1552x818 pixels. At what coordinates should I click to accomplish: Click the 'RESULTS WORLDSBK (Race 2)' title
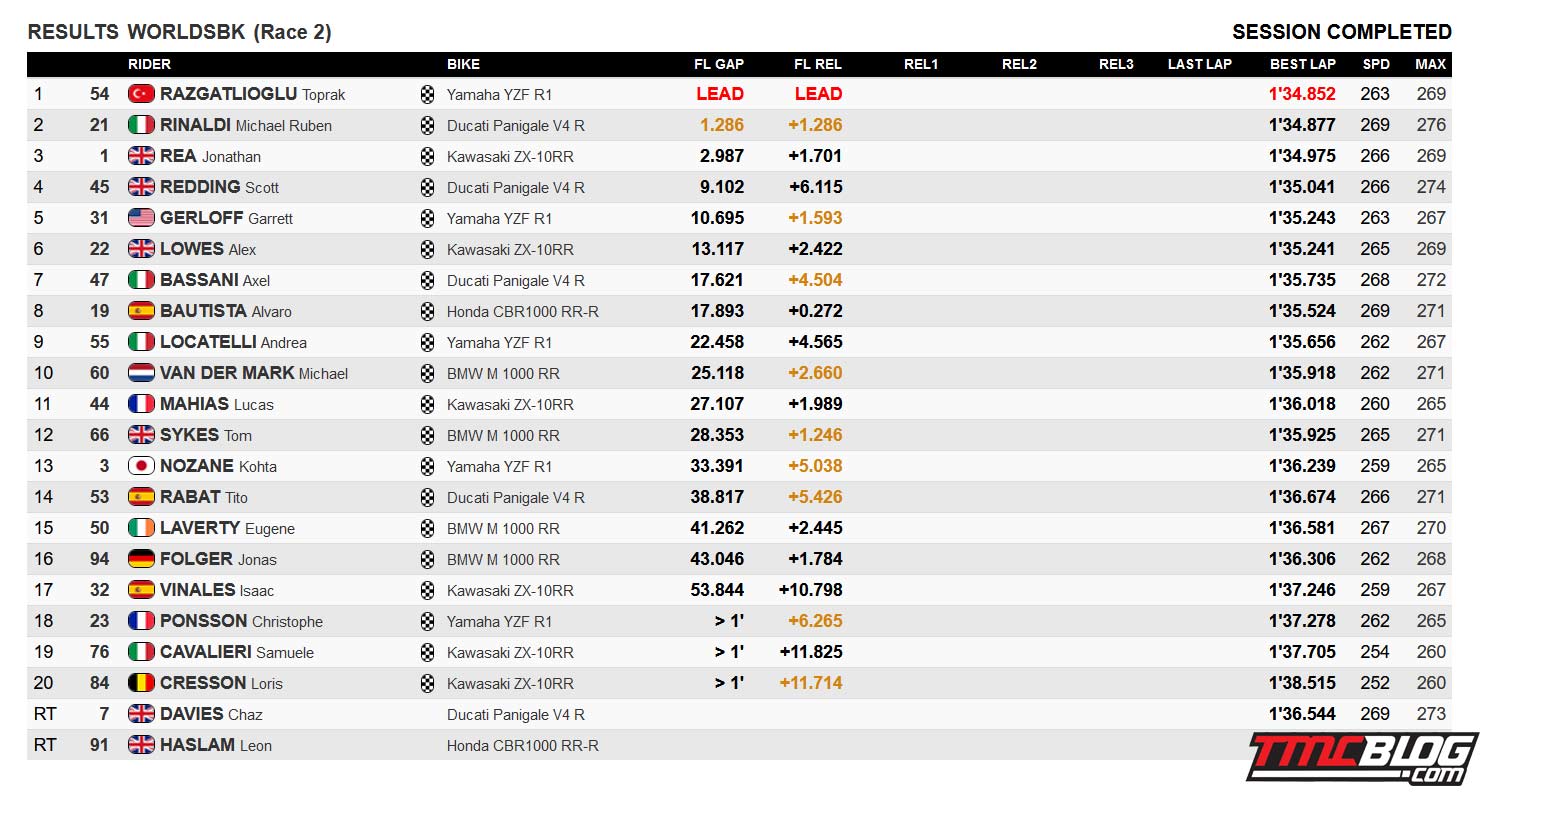[180, 32]
